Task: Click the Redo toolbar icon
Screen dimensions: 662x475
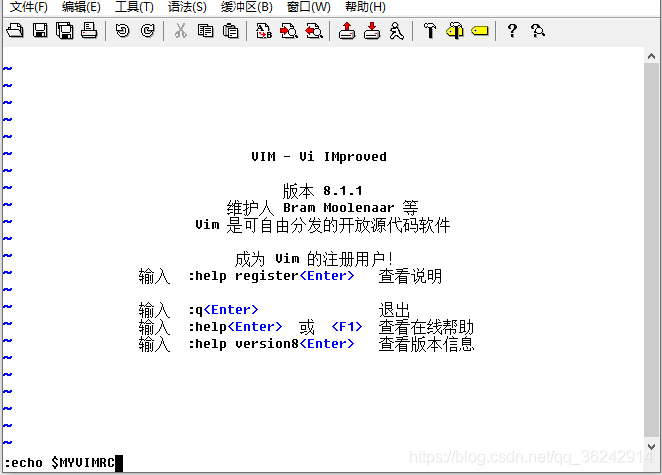Action: pyautogui.click(x=147, y=31)
